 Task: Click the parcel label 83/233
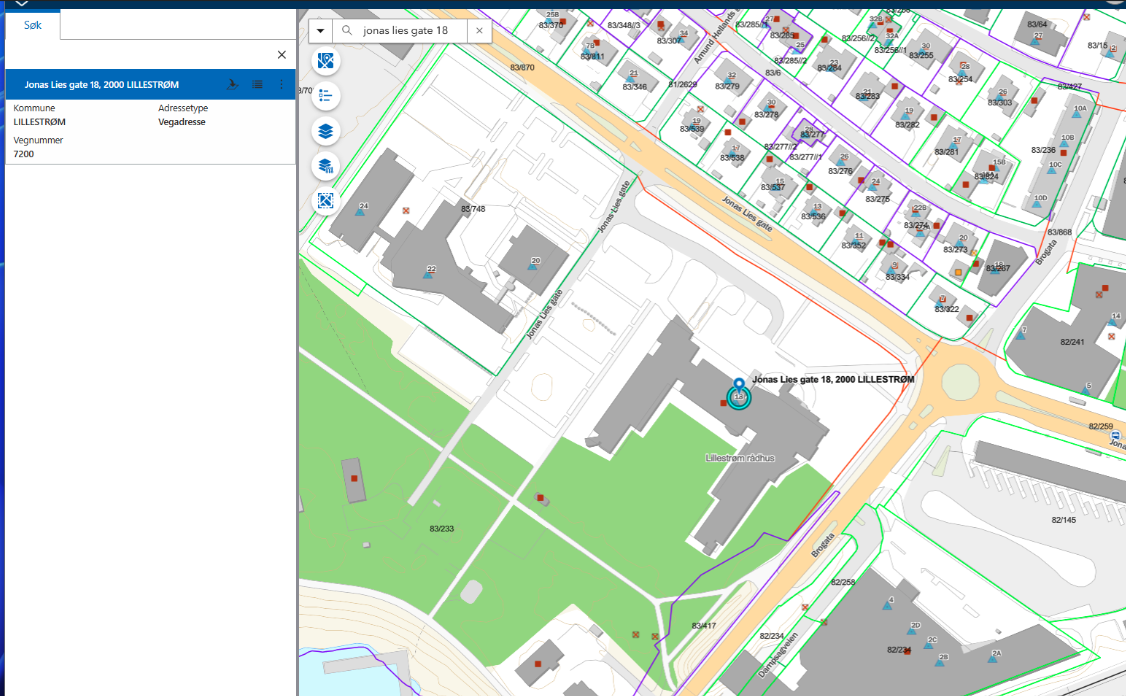[x=441, y=528]
